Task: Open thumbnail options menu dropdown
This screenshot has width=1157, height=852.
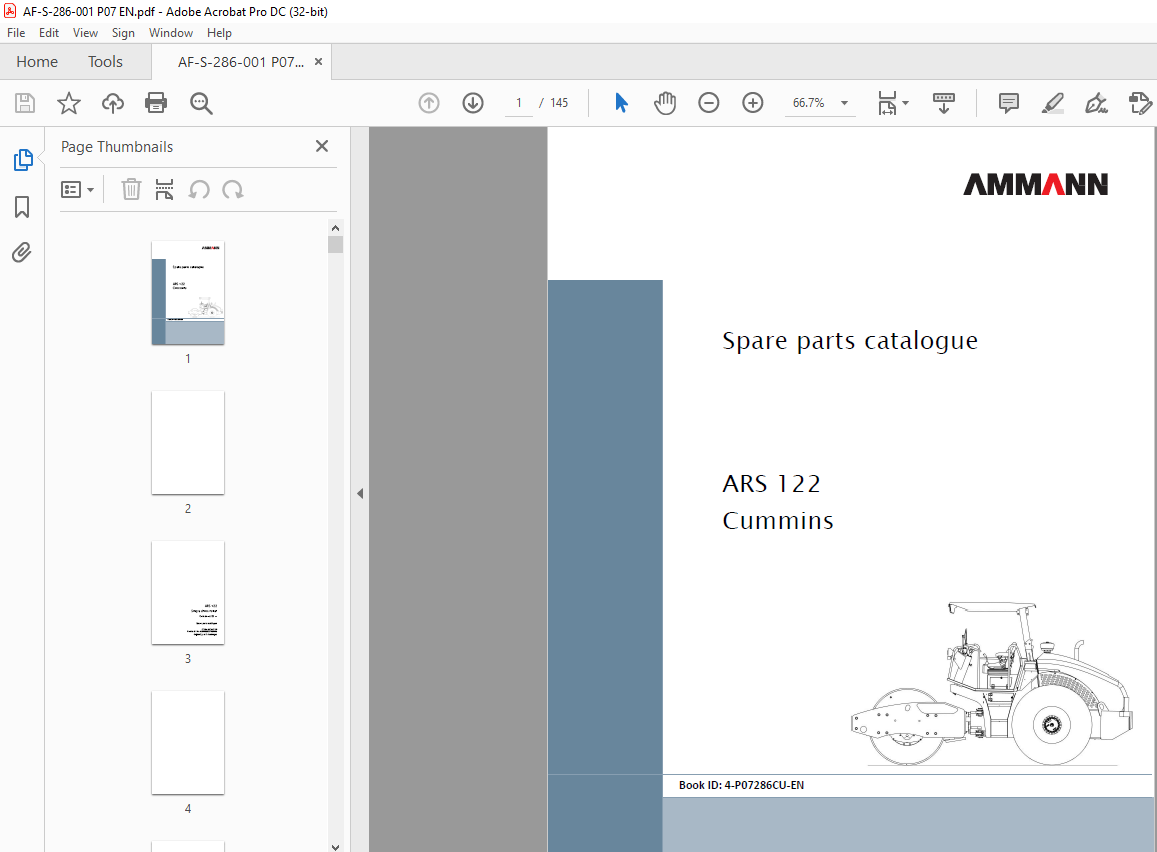Action: pyautogui.click(x=77, y=190)
